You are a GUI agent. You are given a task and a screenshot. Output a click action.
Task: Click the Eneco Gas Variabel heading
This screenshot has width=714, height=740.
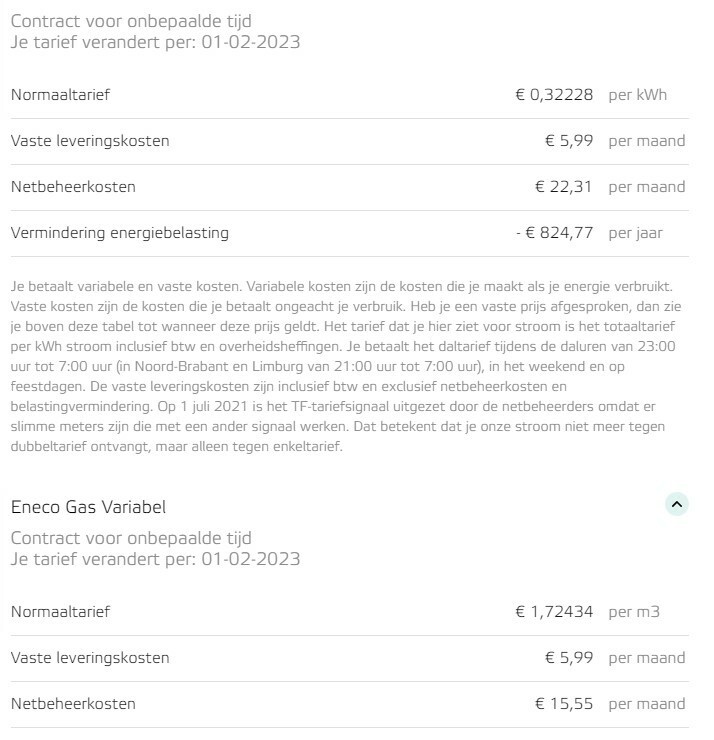[88, 506]
